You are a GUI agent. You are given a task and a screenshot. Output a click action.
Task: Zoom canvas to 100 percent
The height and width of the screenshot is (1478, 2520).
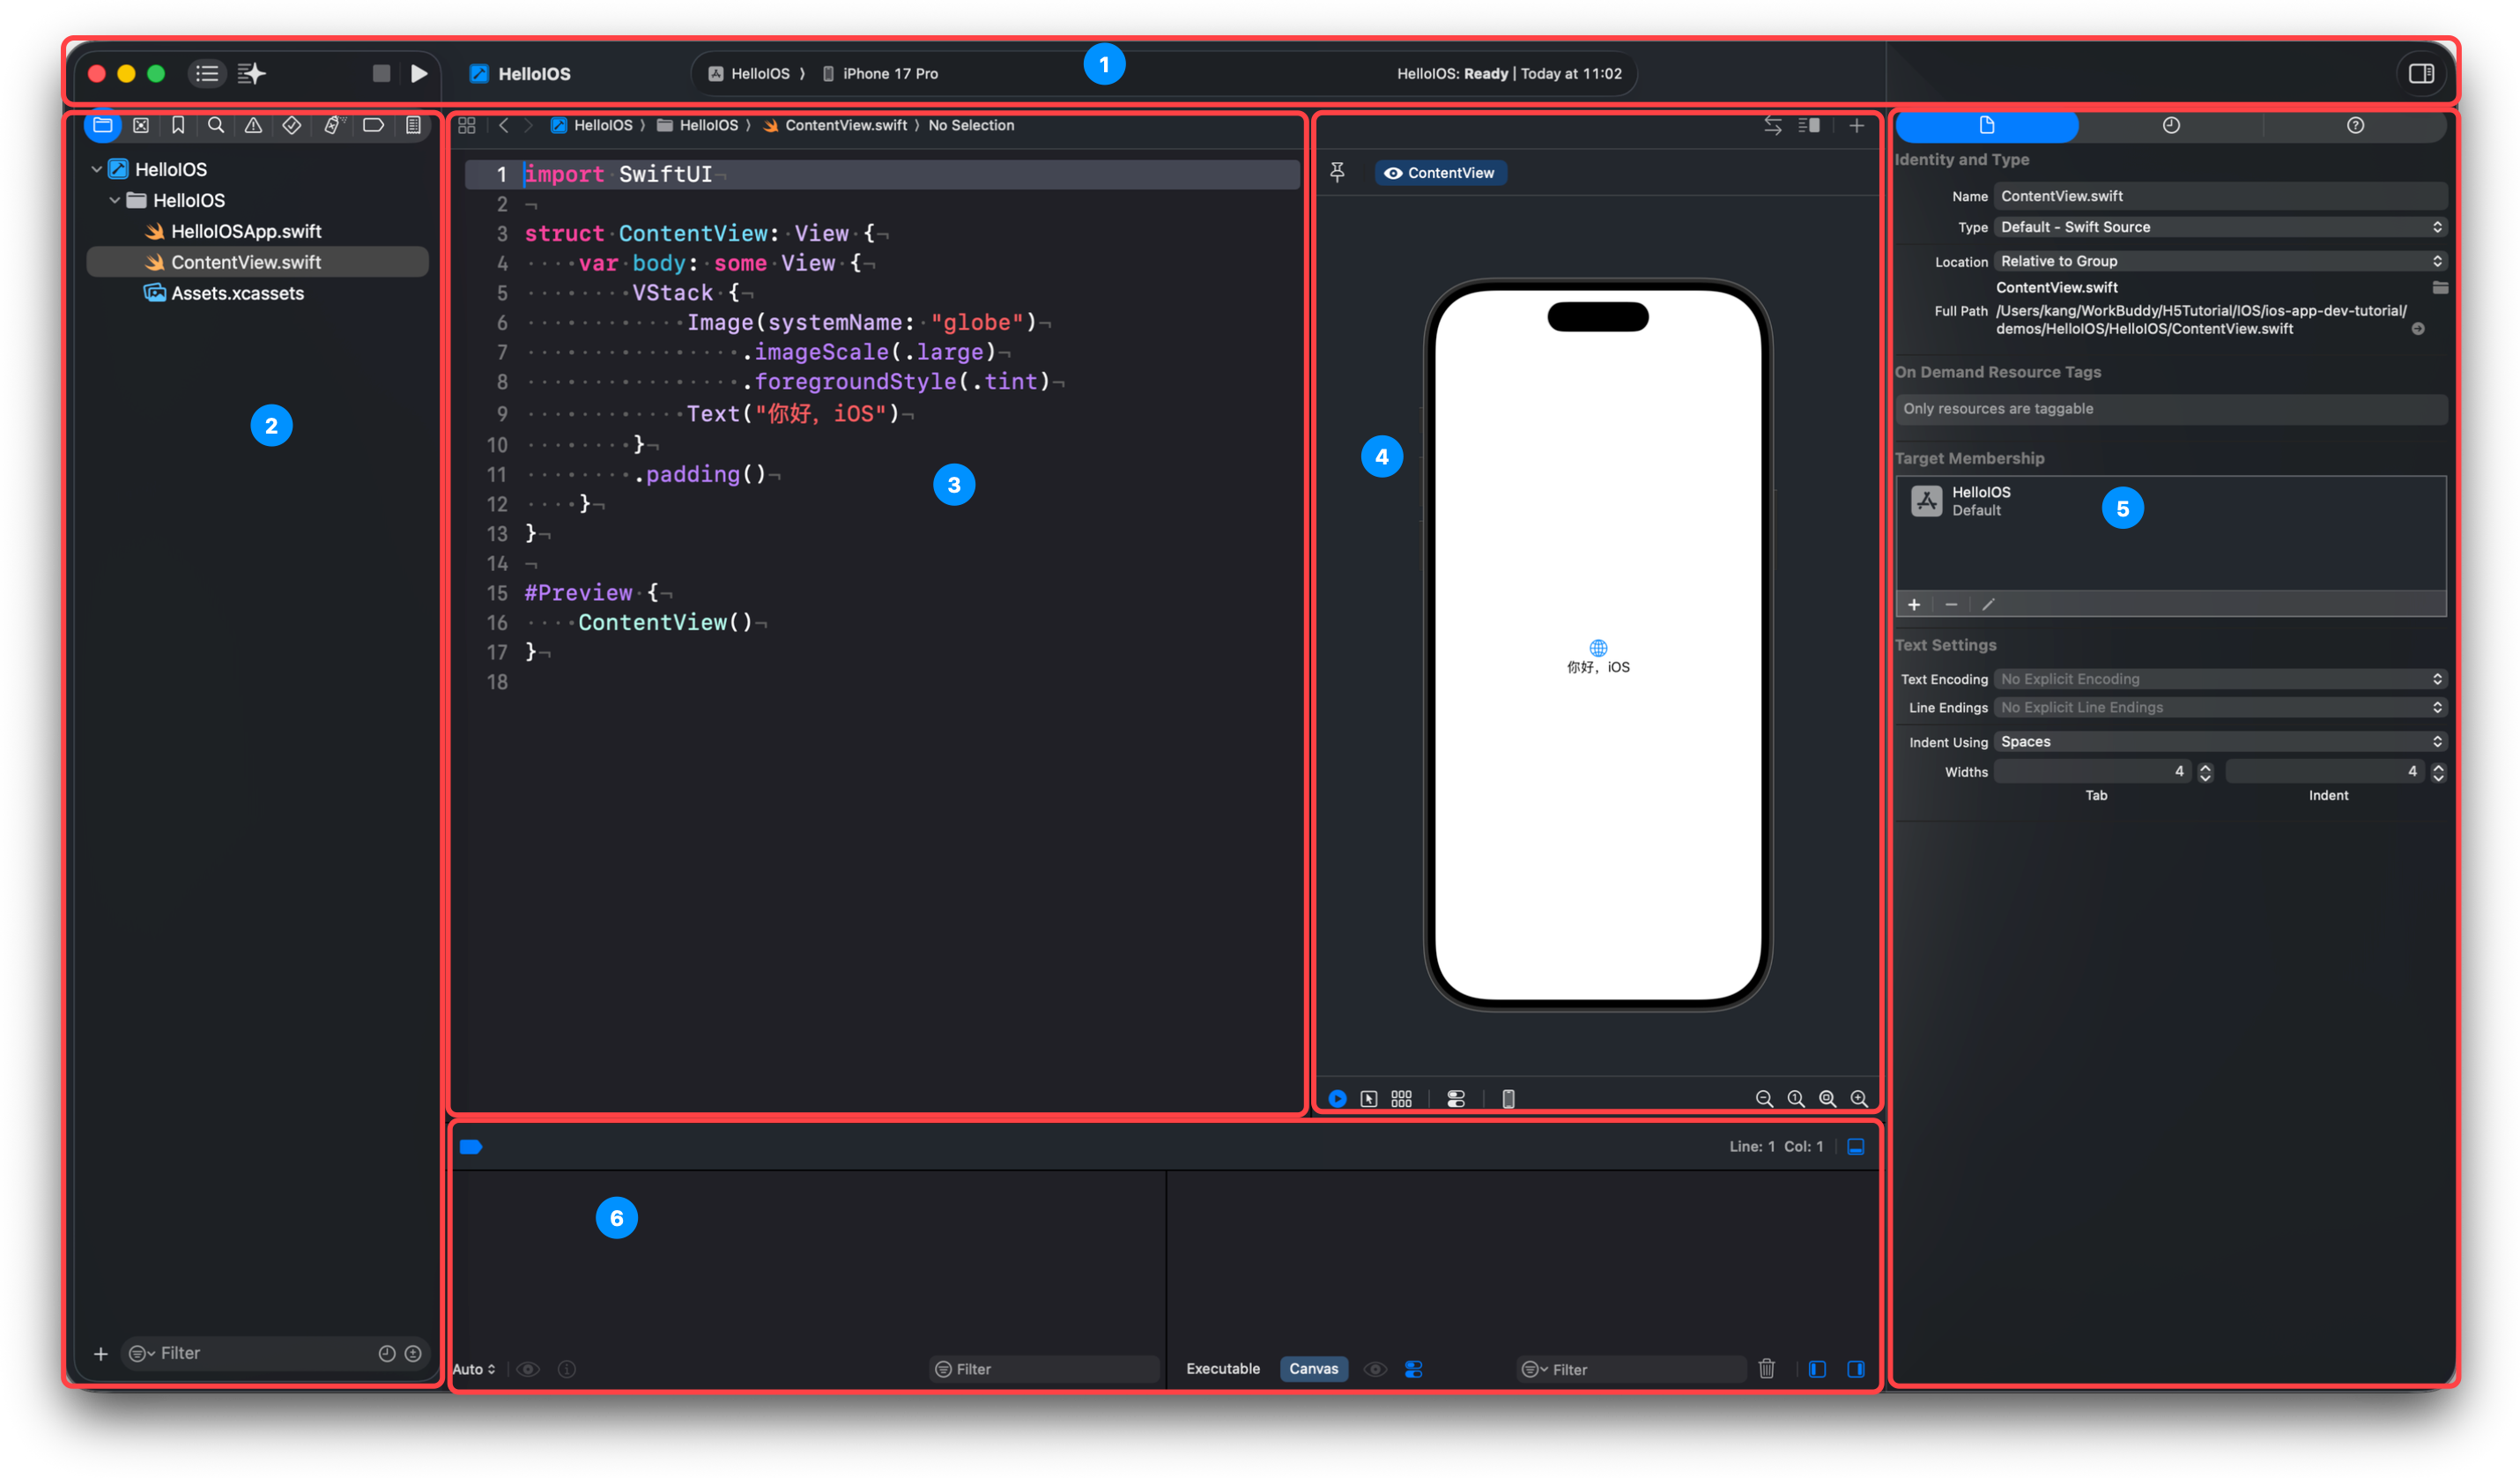(1796, 1098)
